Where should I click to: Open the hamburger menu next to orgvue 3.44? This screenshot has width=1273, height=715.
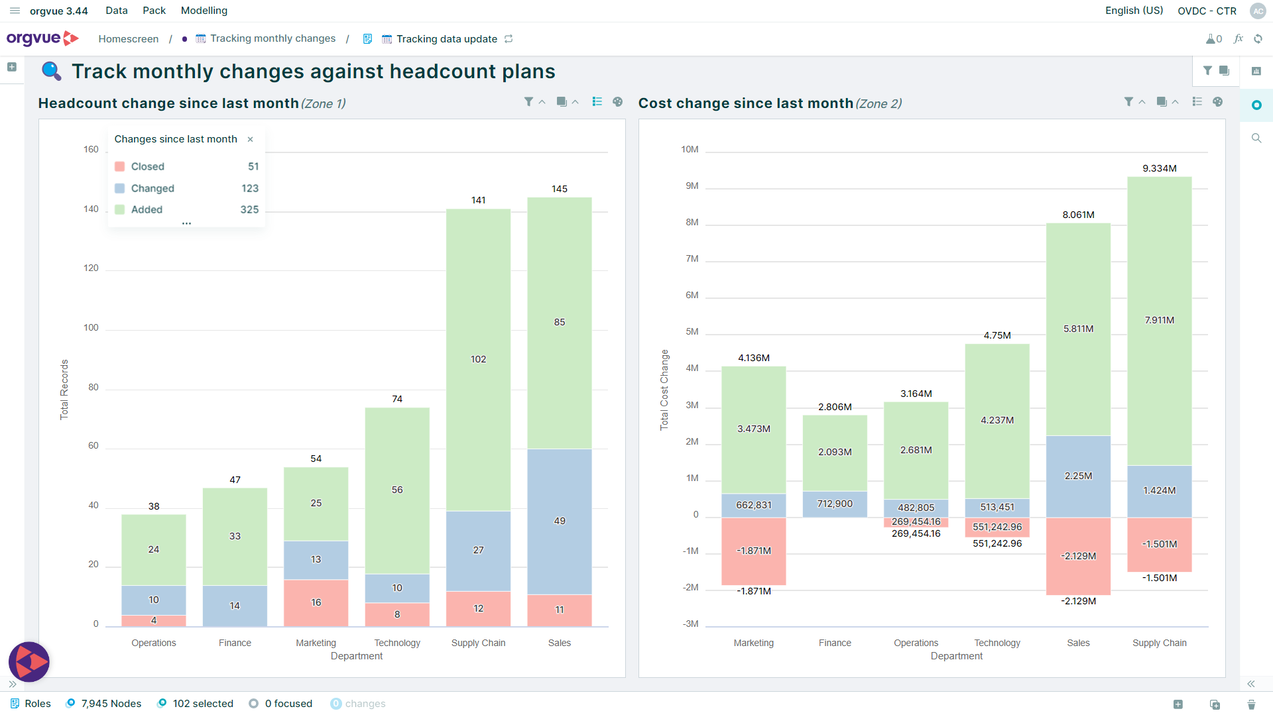pos(14,11)
